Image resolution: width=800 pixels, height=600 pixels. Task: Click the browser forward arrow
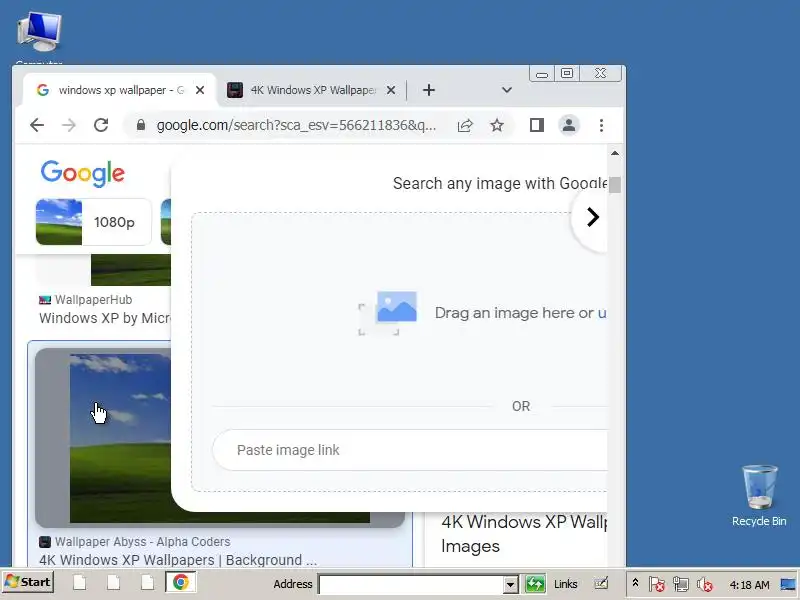point(69,125)
